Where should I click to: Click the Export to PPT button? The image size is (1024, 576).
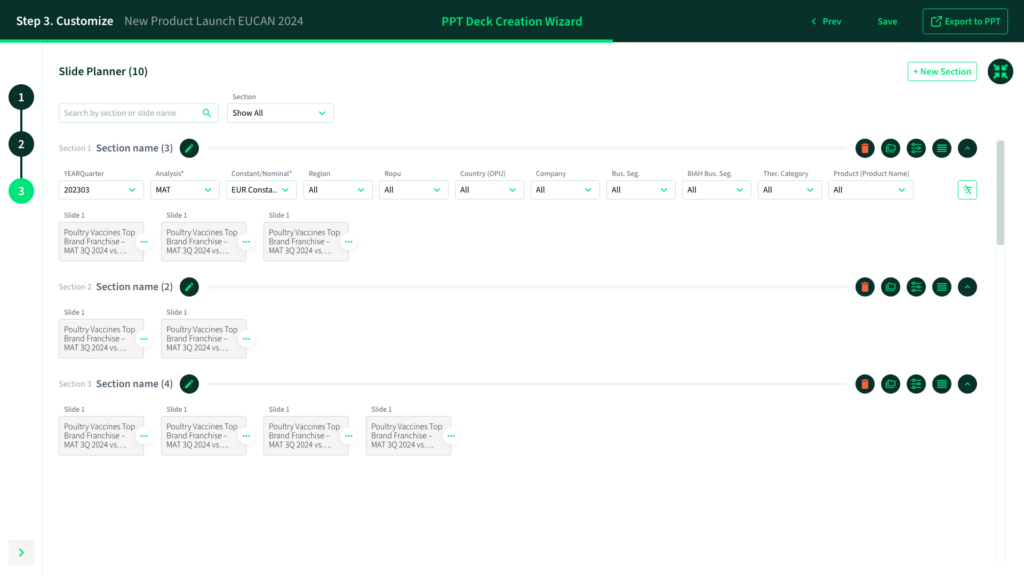click(x=965, y=21)
